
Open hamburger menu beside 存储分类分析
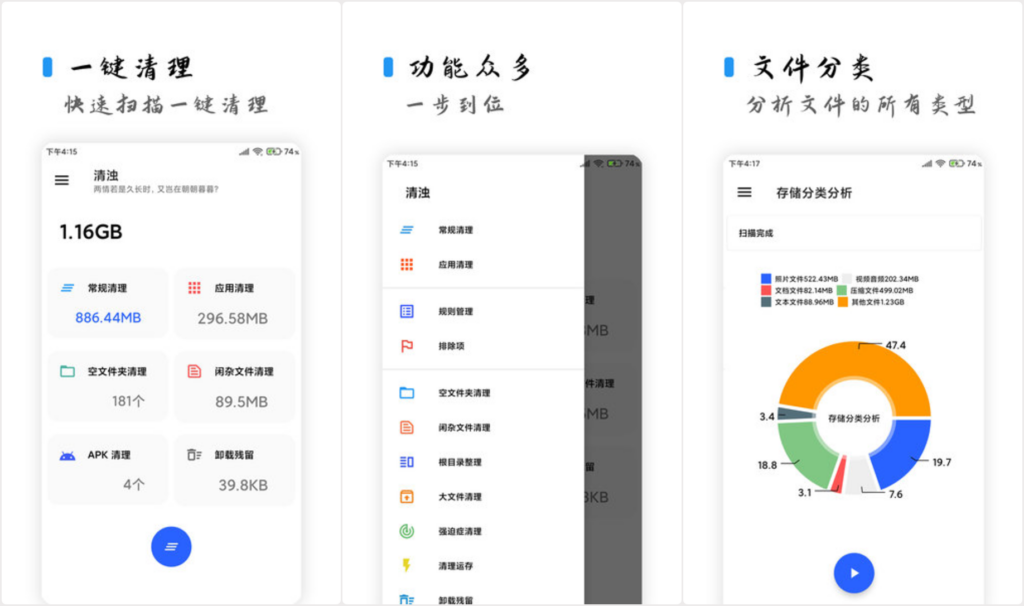[744, 192]
